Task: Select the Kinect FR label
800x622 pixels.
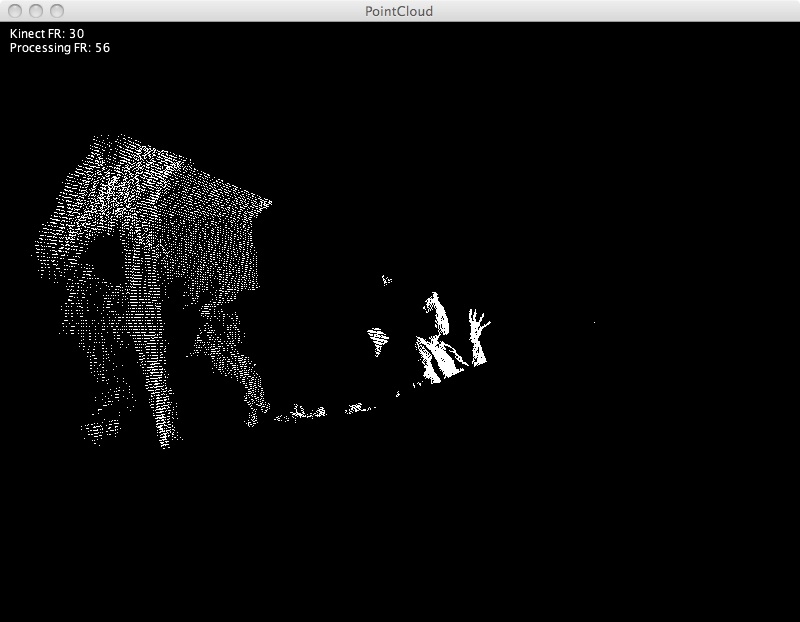Action: [x=36, y=33]
